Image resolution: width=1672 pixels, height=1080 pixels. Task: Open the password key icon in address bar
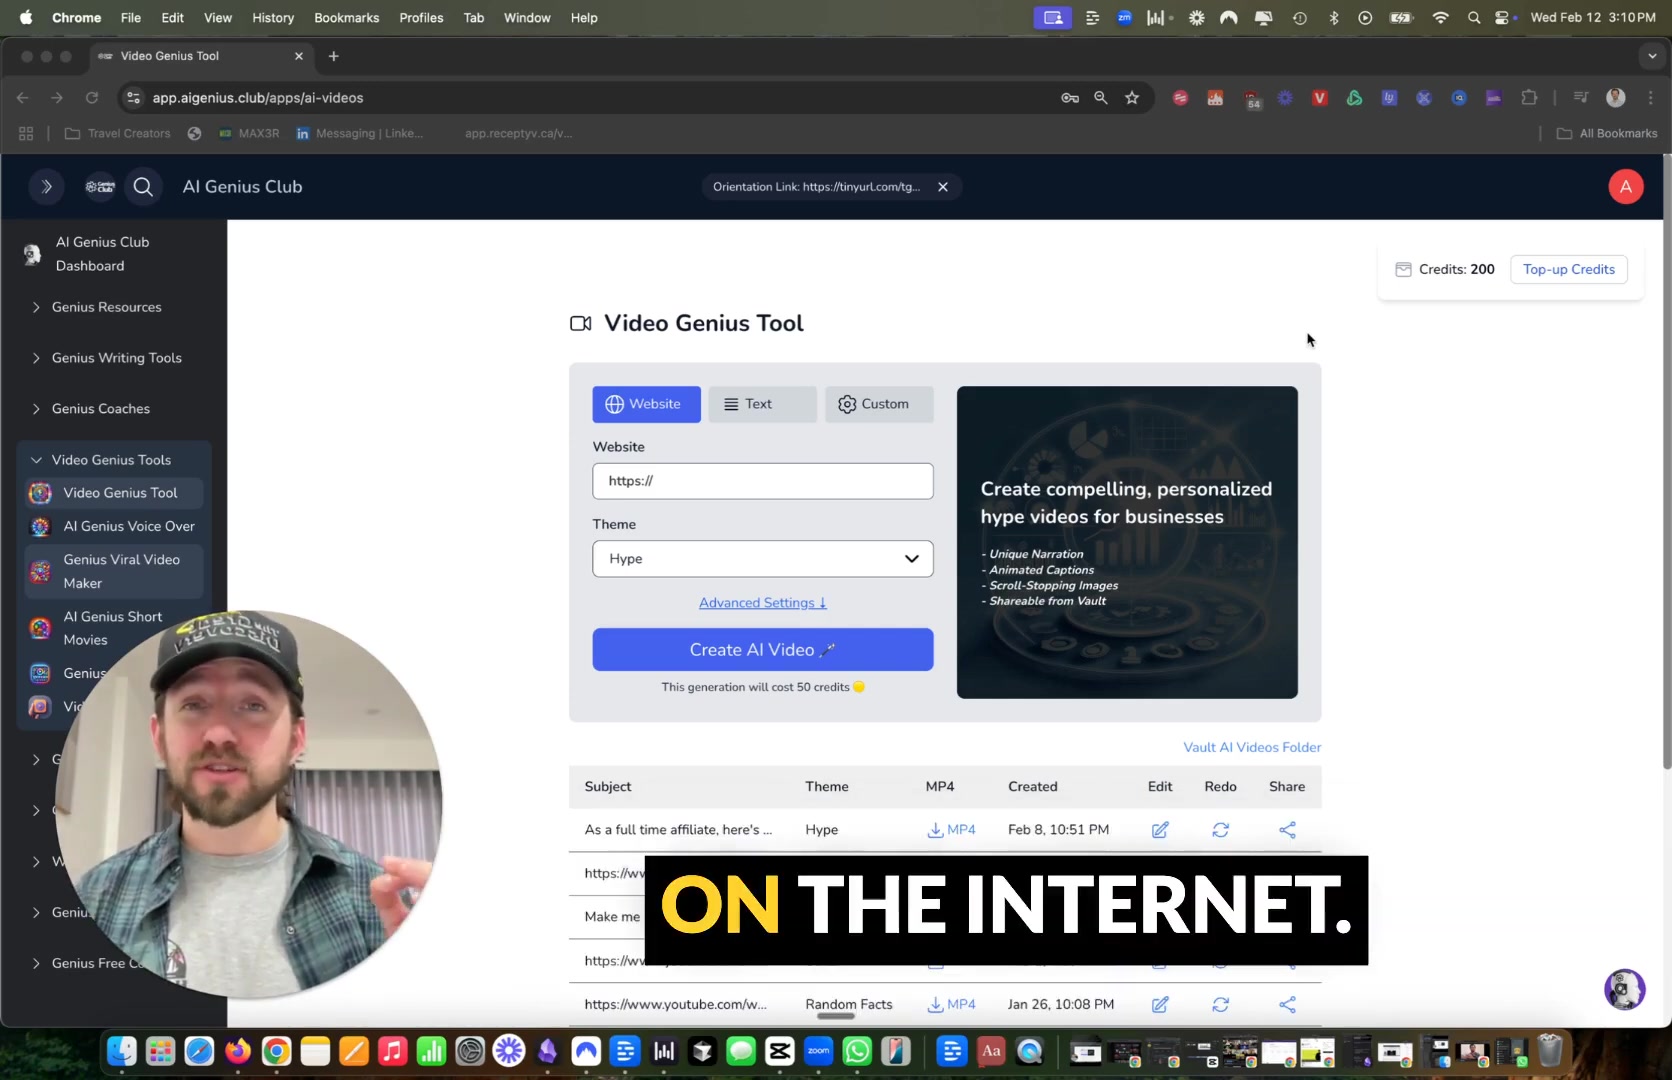point(1070,98)
